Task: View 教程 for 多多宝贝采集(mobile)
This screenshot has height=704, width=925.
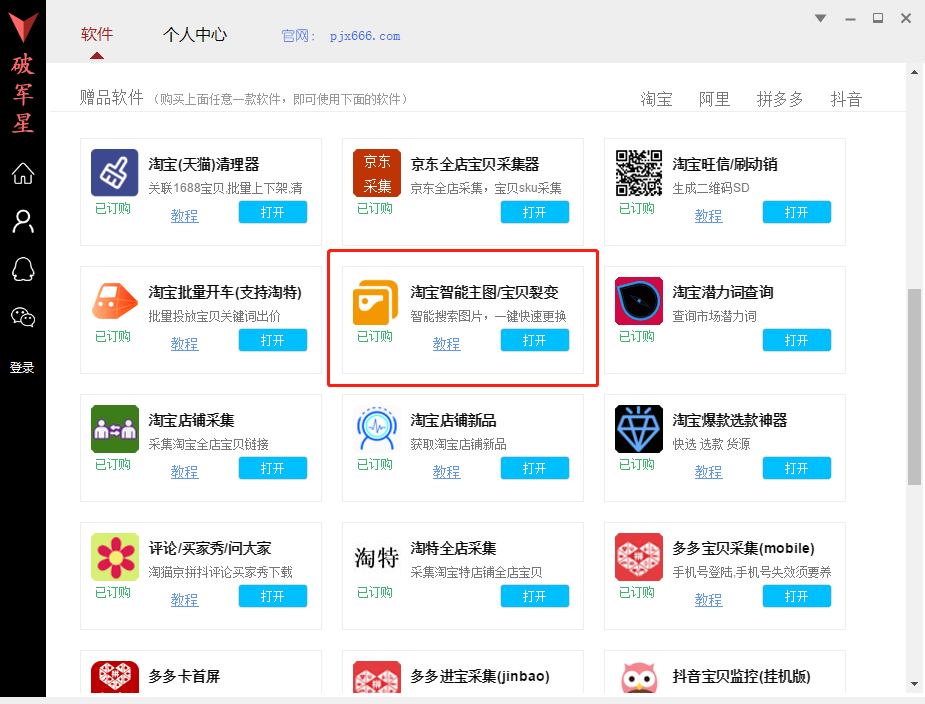Action: (708, 600)
